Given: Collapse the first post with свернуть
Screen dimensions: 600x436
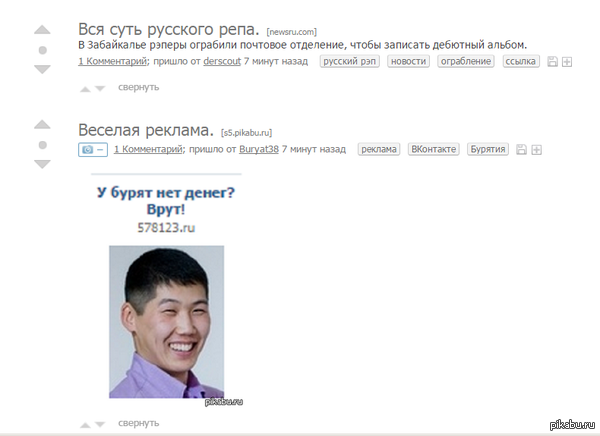Looking at the screenshot, I should pyautogui.click(x=139, y=87).
